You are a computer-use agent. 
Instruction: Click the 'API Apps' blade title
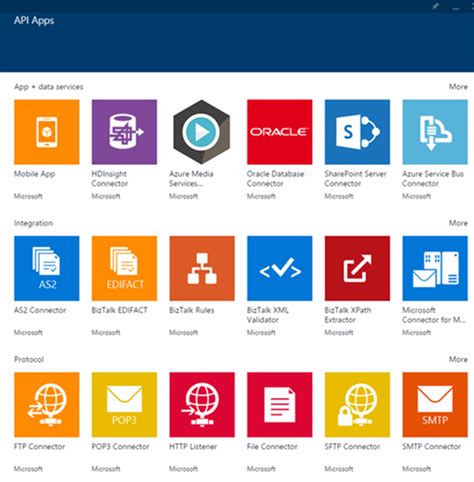coord(34,21)
